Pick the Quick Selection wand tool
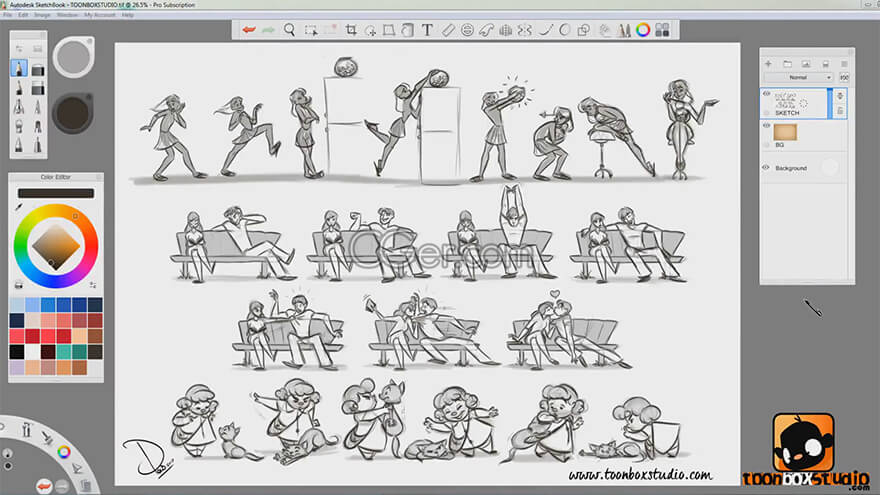Screen dimensions: 880x495 (x=370, y=30)
